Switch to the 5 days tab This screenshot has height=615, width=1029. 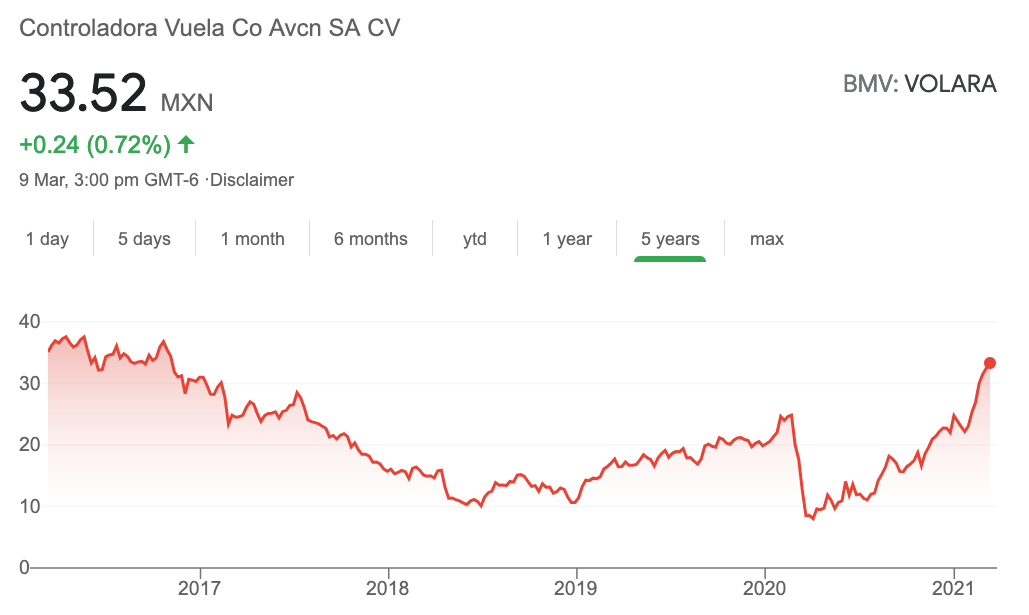click(144, 239)
